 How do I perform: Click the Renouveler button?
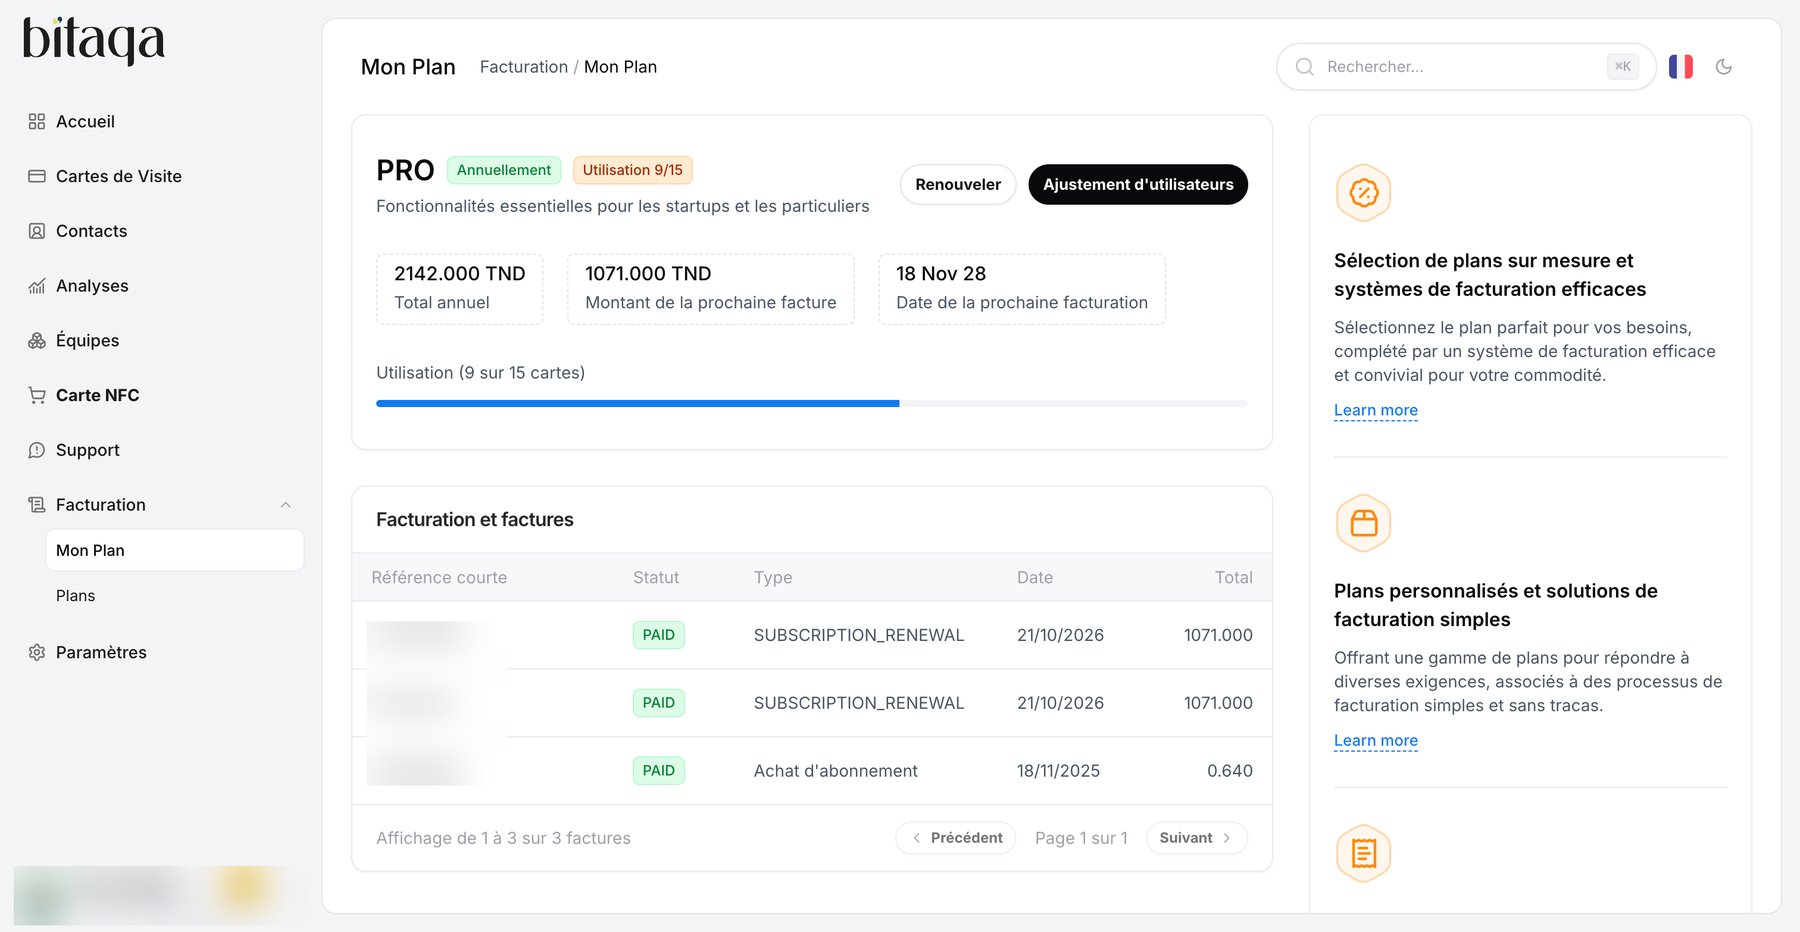[958, 185]
